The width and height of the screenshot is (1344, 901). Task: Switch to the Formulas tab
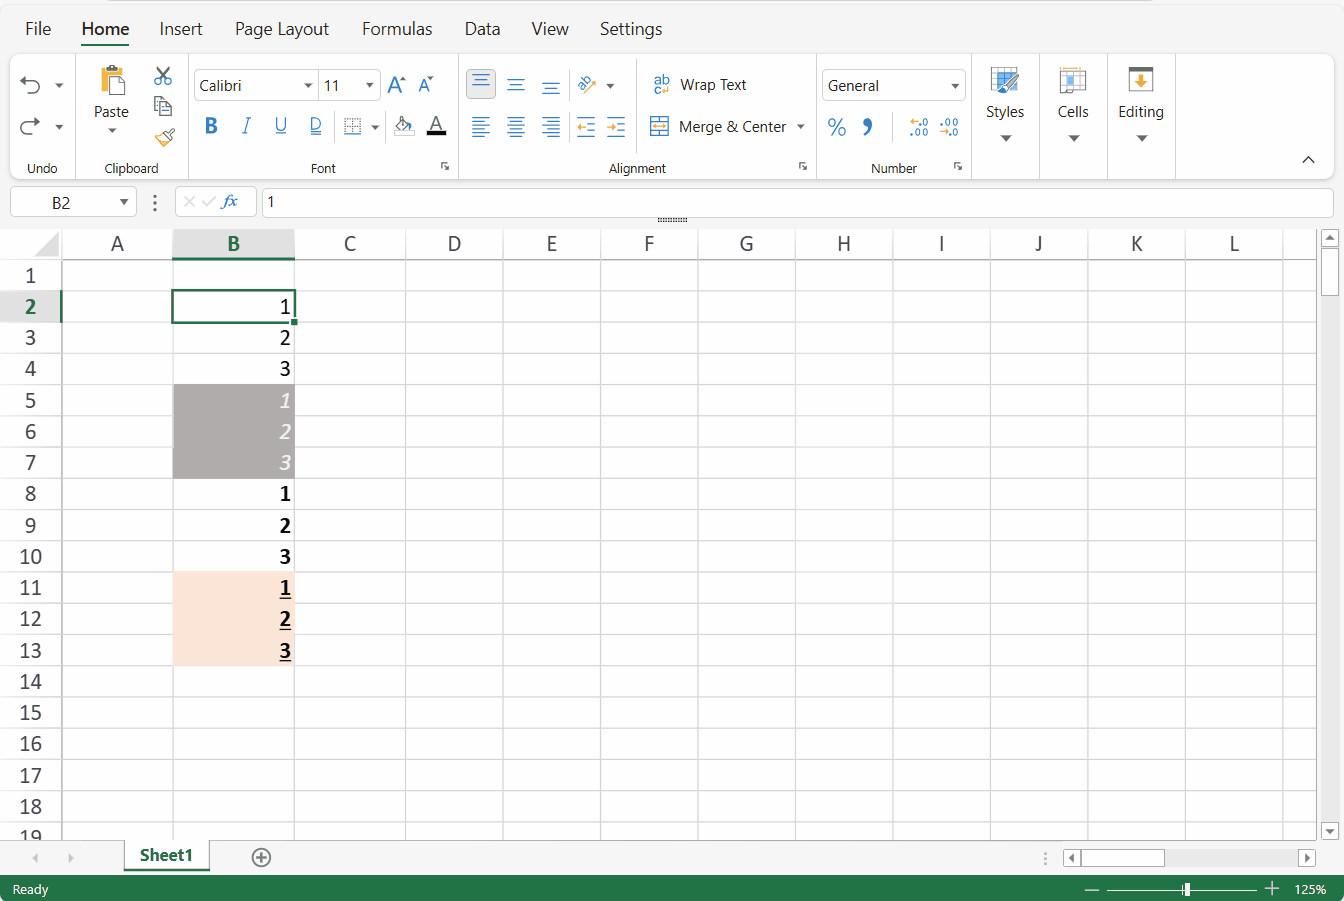(x=397, y=29)
